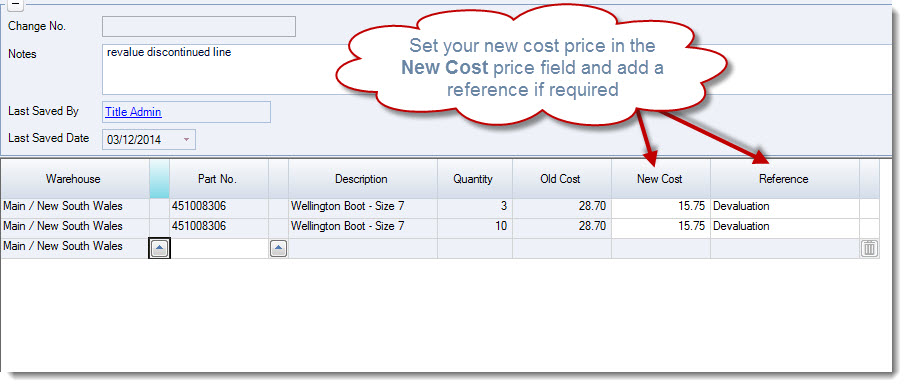Click the empty Part No. field in the blank row
The height and width of the screenshot is (387, 907).
pos(219,249)
